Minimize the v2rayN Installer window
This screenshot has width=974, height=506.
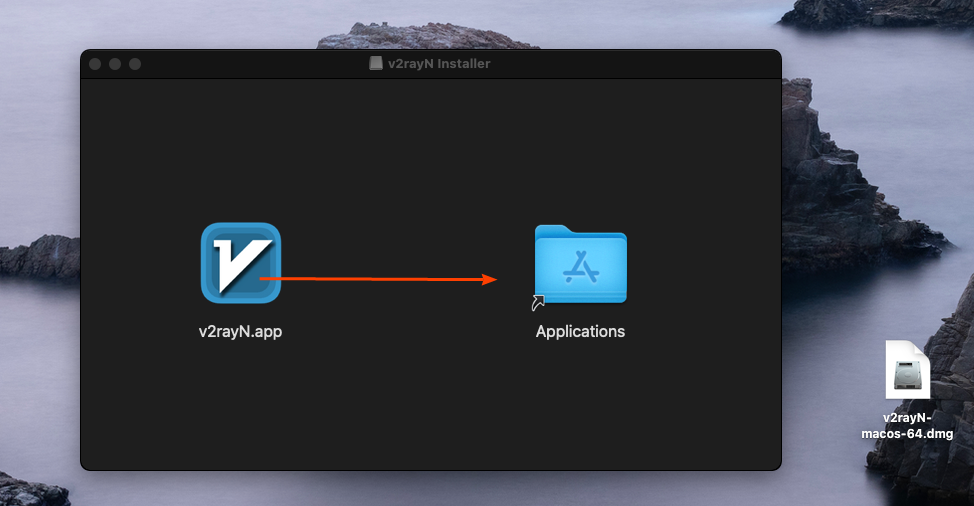click(x=115, y=64)
